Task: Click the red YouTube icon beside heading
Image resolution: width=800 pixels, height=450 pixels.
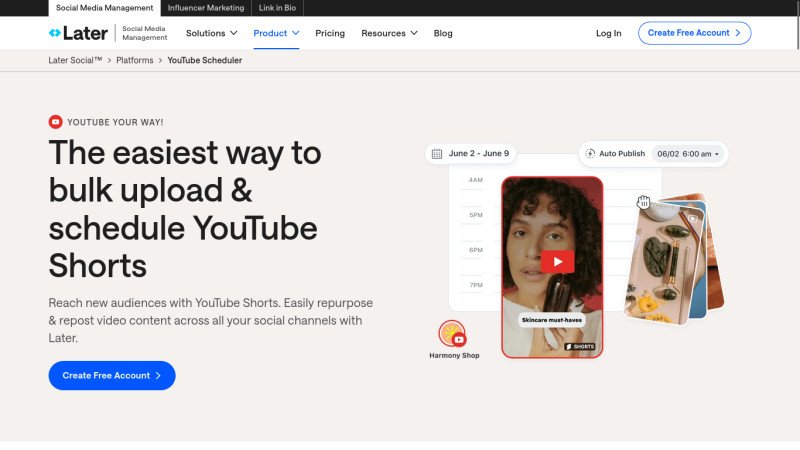Action: pos(56,122)
